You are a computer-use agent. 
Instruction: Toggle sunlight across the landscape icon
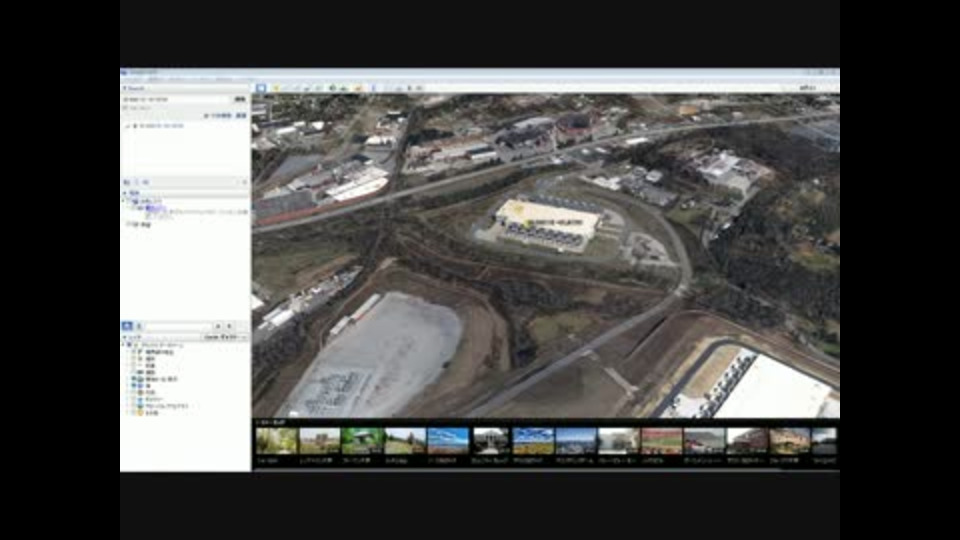(344, 88)
